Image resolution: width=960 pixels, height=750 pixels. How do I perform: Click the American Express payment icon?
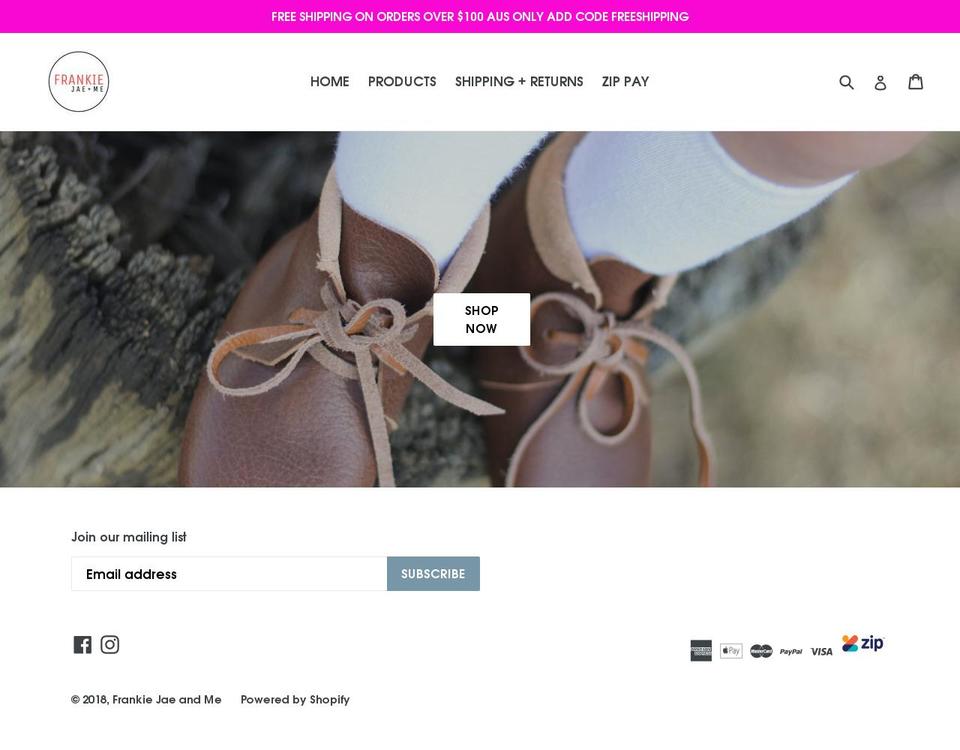701,650
